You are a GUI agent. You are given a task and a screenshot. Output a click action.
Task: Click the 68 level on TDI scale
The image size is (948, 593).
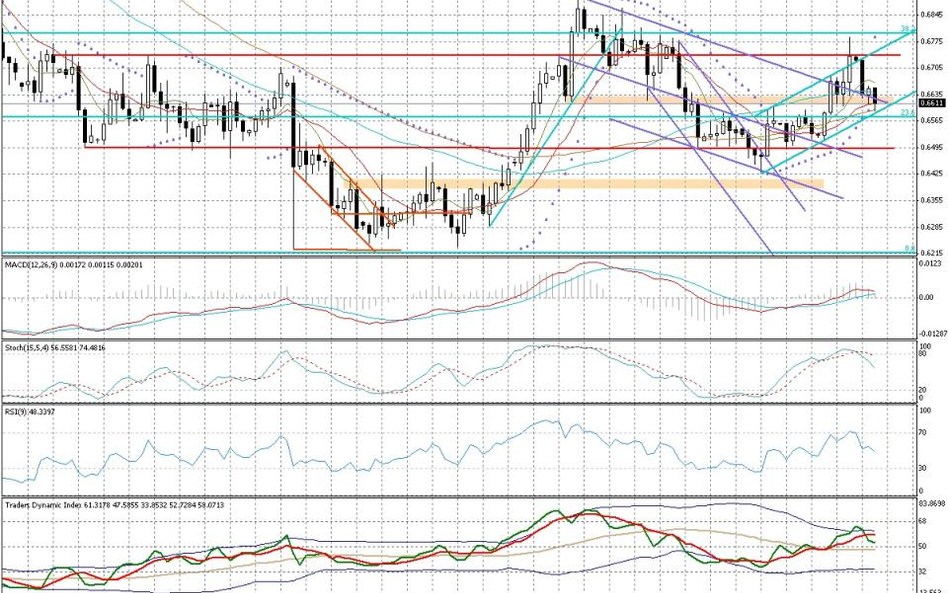pyautogui.click(x=924, y=520)
